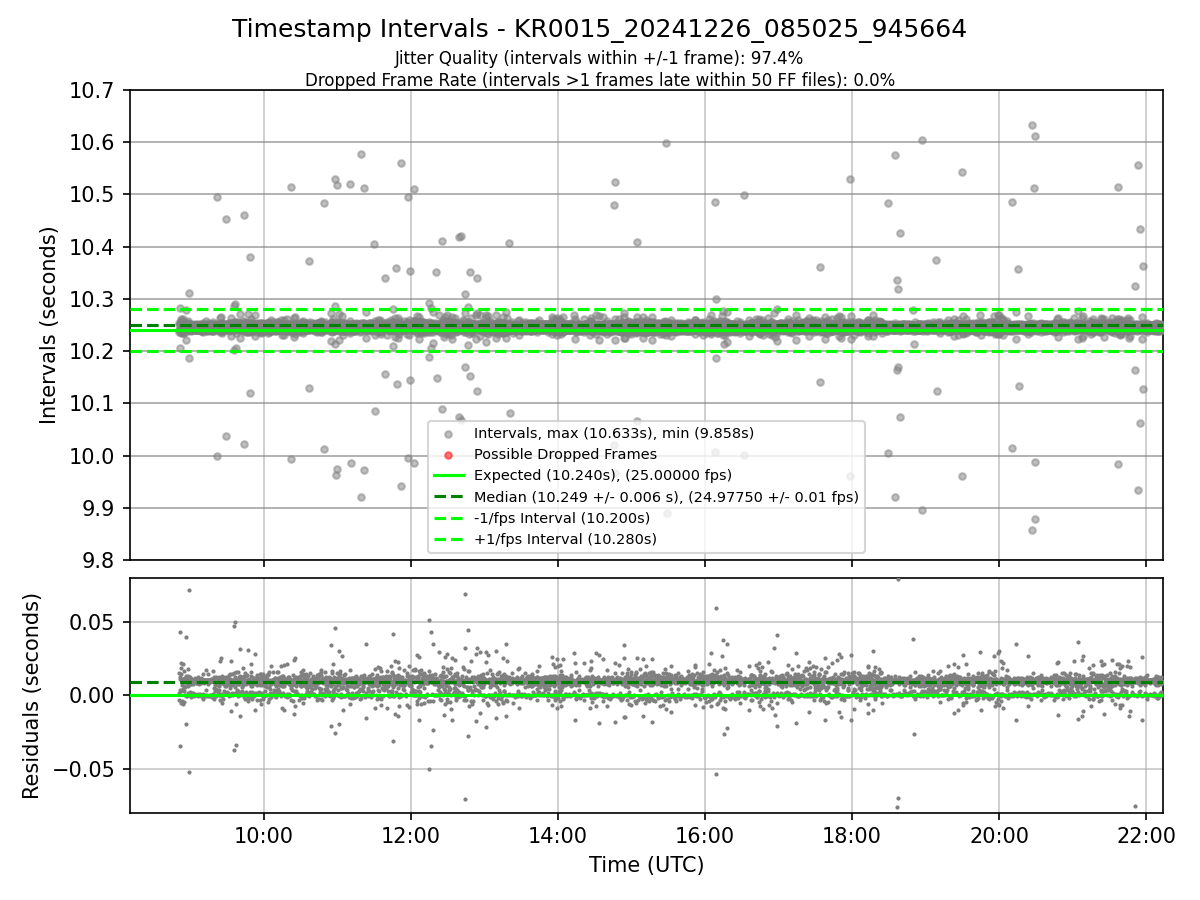This screenshot has height=900, width=1200.
Task: Click the solid green 'Expected' legend line sample
Action: [449, 475]
